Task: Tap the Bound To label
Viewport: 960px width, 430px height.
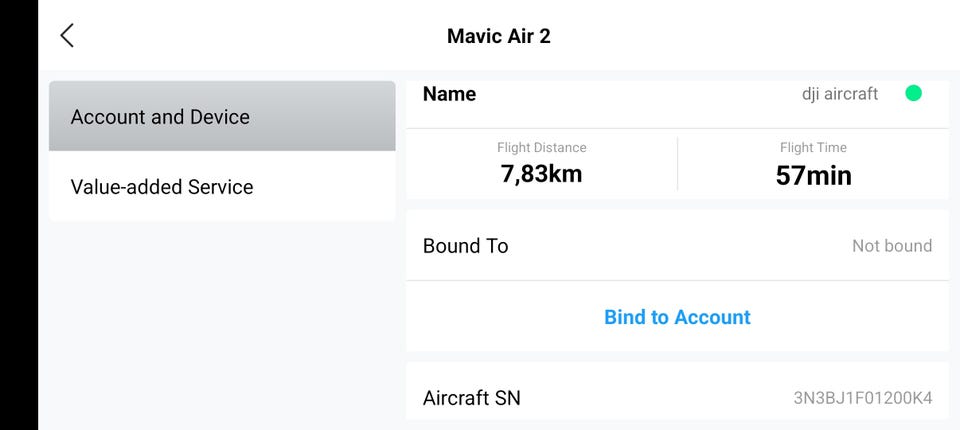Action: (465, 246)
